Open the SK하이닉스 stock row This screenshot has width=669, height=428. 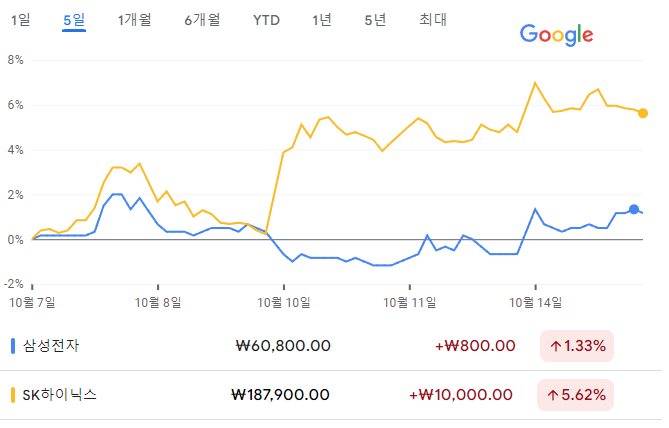(331, 395)
